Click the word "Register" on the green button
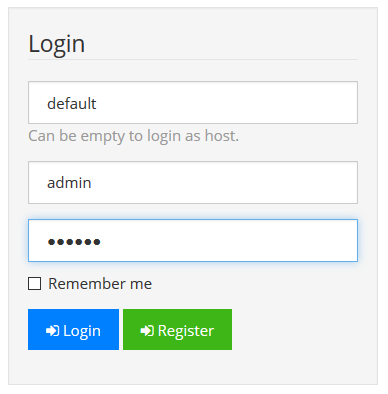 tap(186, 331)
